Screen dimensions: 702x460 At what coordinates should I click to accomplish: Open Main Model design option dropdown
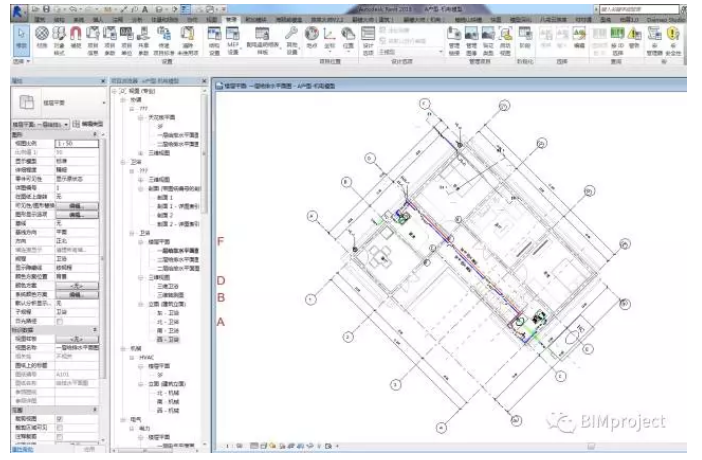point(411,52)
